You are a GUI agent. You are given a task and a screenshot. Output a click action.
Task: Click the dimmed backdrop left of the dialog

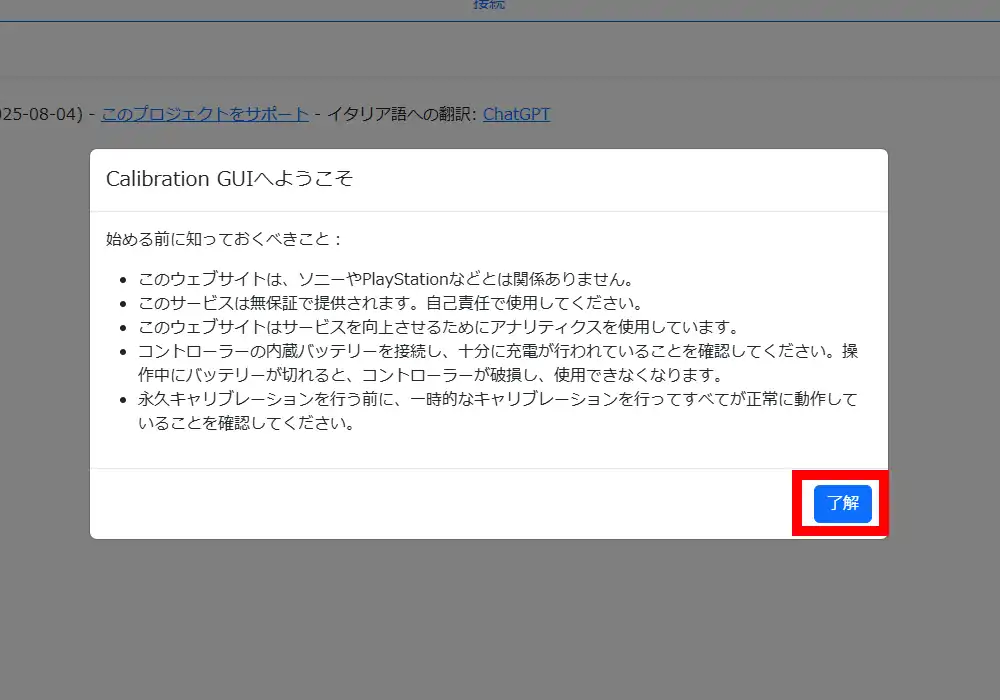tap(45, 350)
